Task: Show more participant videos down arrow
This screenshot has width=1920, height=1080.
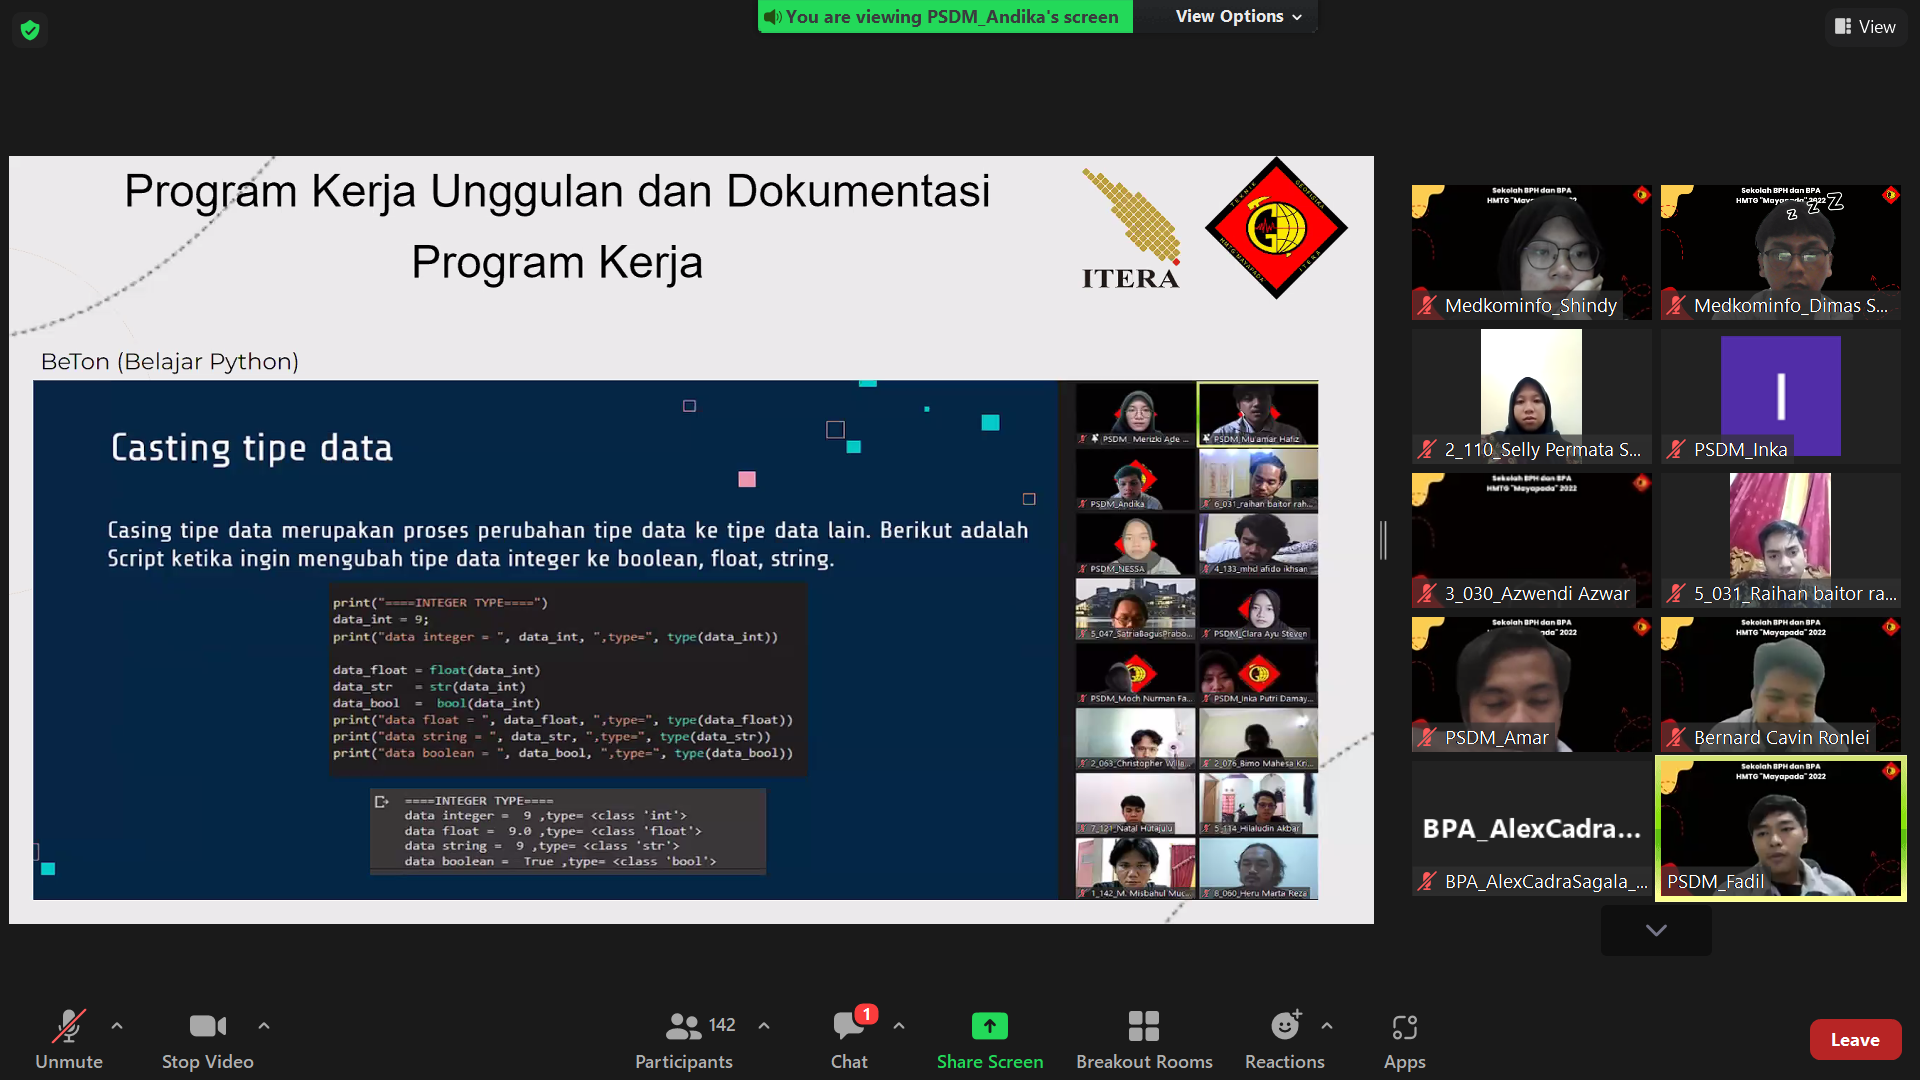Action: 1656,930
